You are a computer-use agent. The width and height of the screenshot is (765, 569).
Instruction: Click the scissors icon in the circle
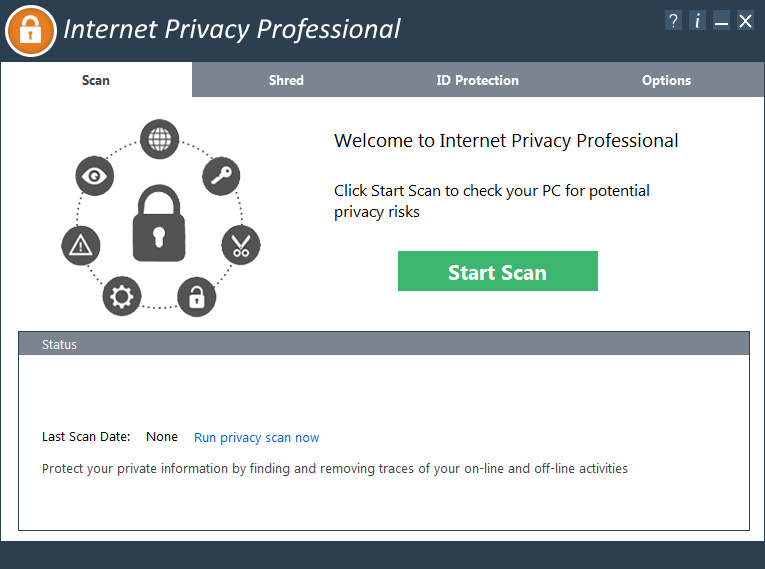240,245
